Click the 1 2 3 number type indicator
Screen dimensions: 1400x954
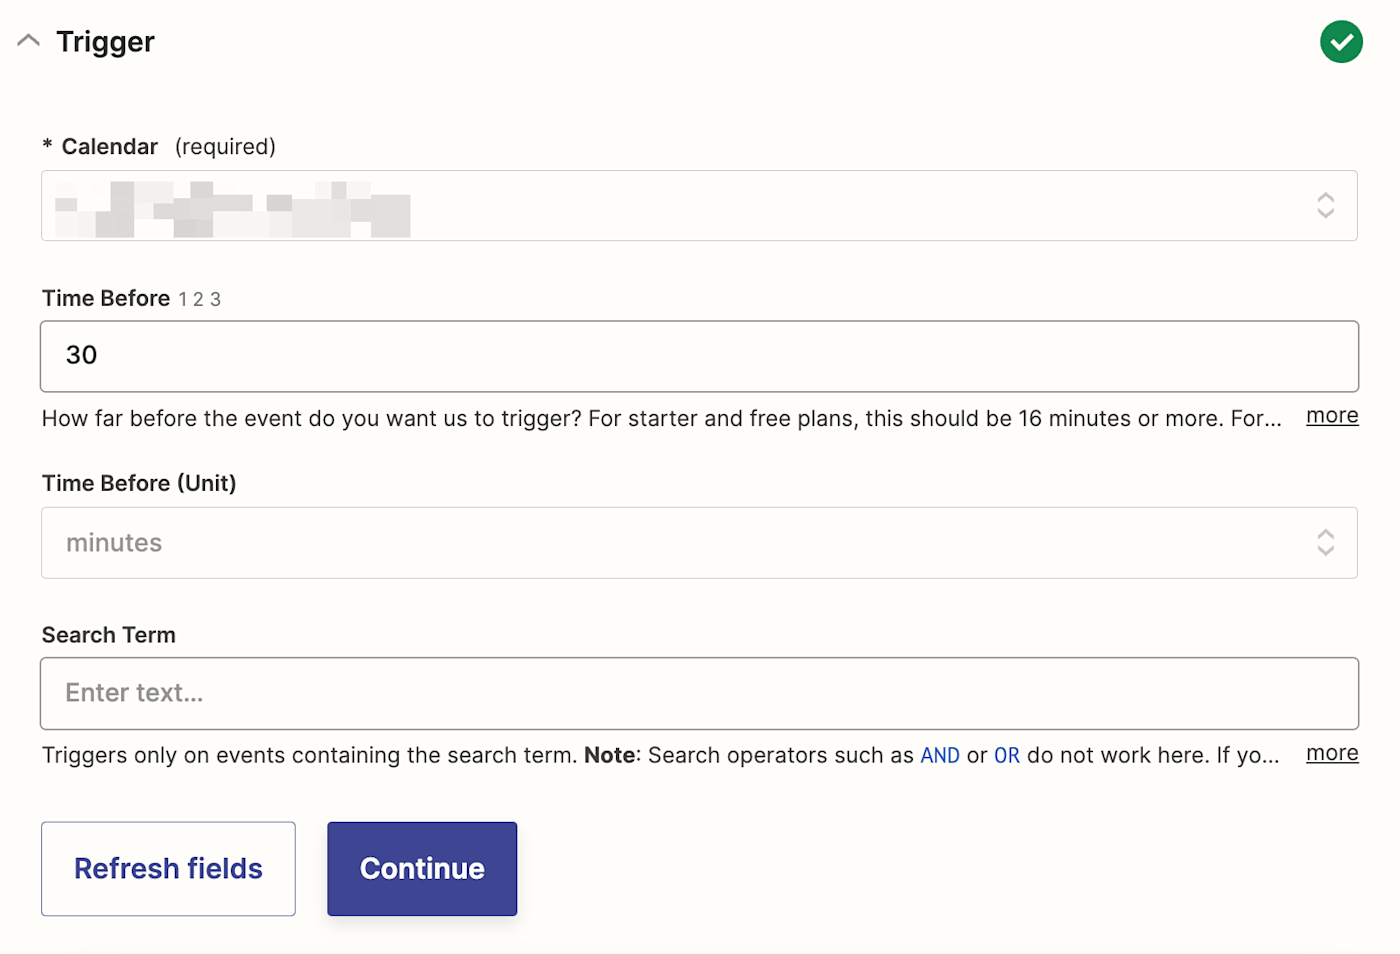(200, 300)
